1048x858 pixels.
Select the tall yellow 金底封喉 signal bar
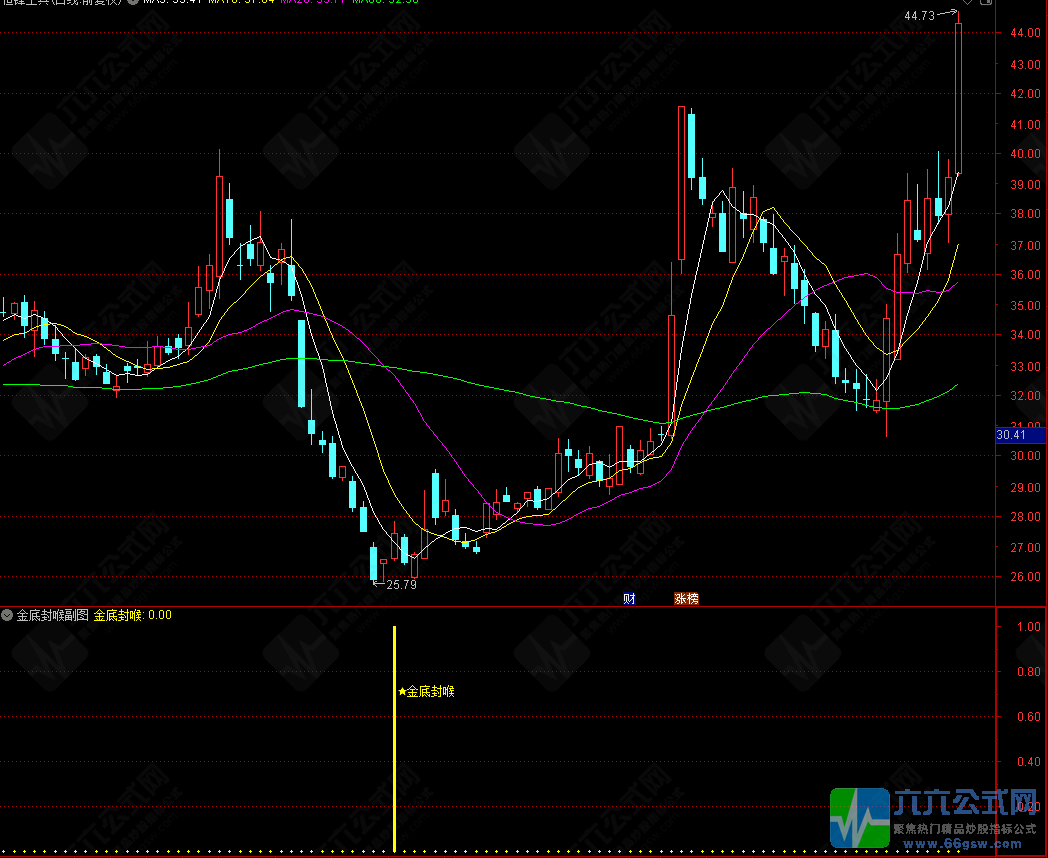click(x=394, y=739)
